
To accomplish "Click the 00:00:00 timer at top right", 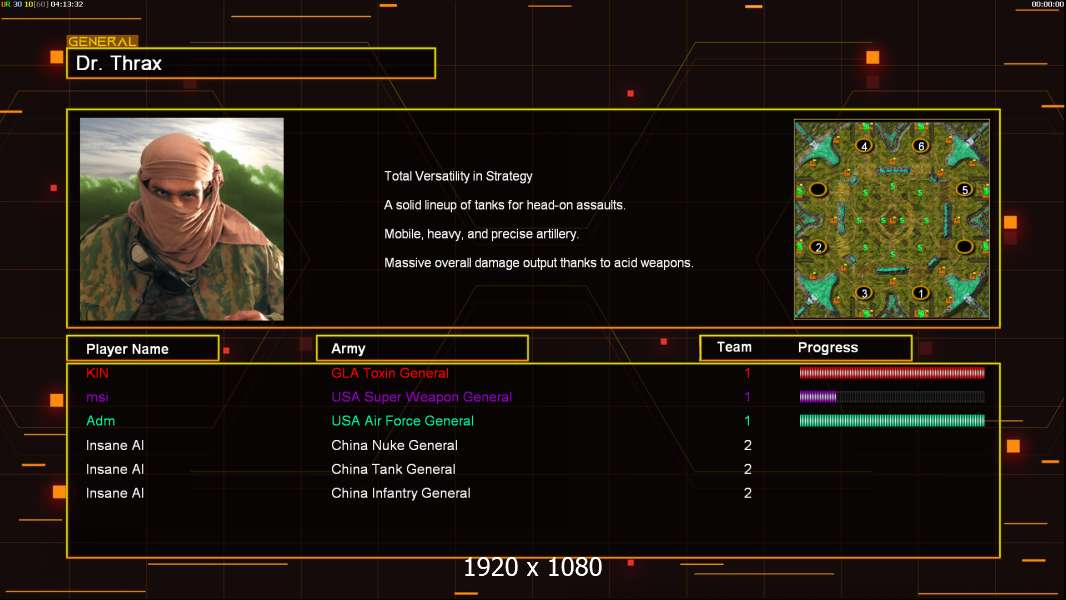I will (1048, 4).
